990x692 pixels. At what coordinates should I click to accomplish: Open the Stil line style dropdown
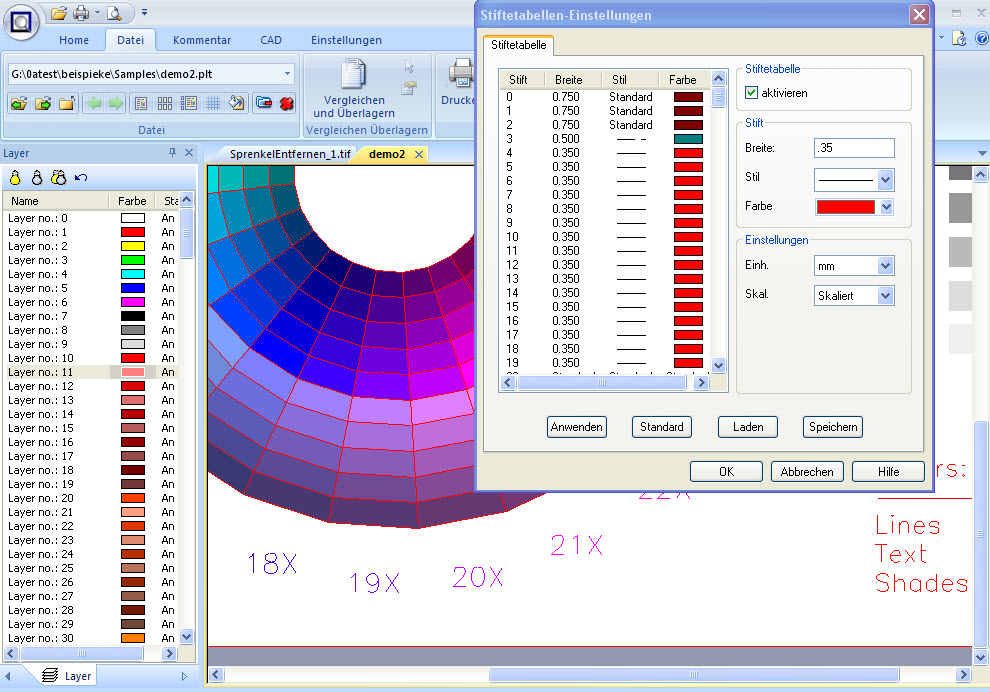coord(884,180)
